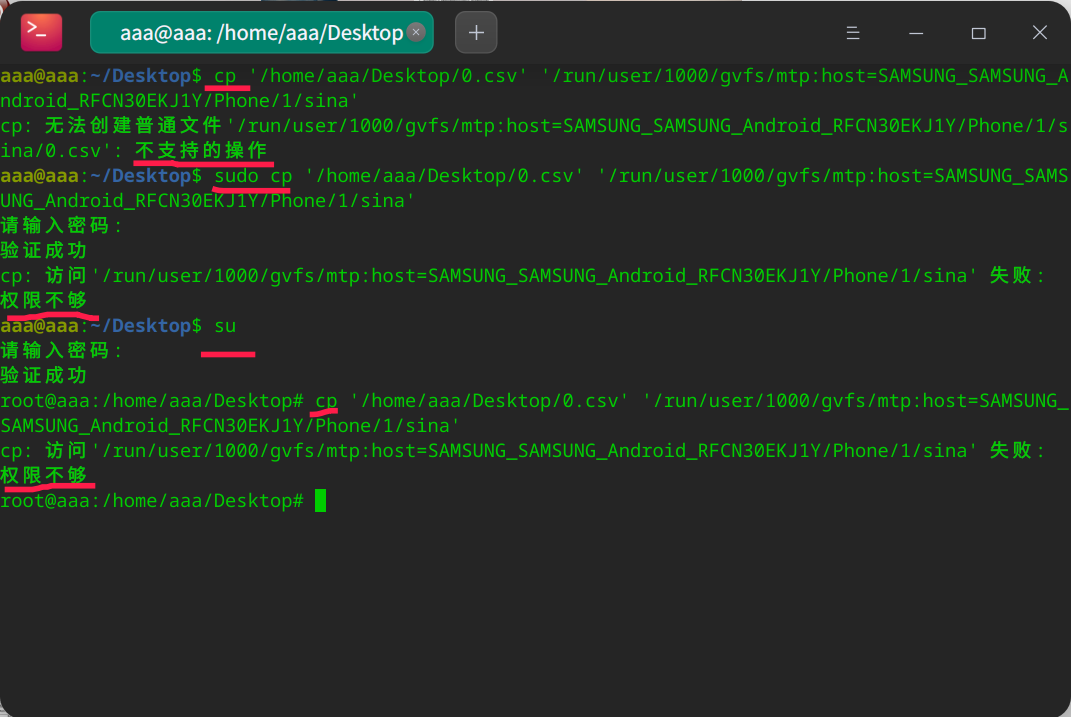The height and width of the screenshot is (717, 1071).
Task: Click the second '验证成功' line above root prompt
Action: (44, 376)
